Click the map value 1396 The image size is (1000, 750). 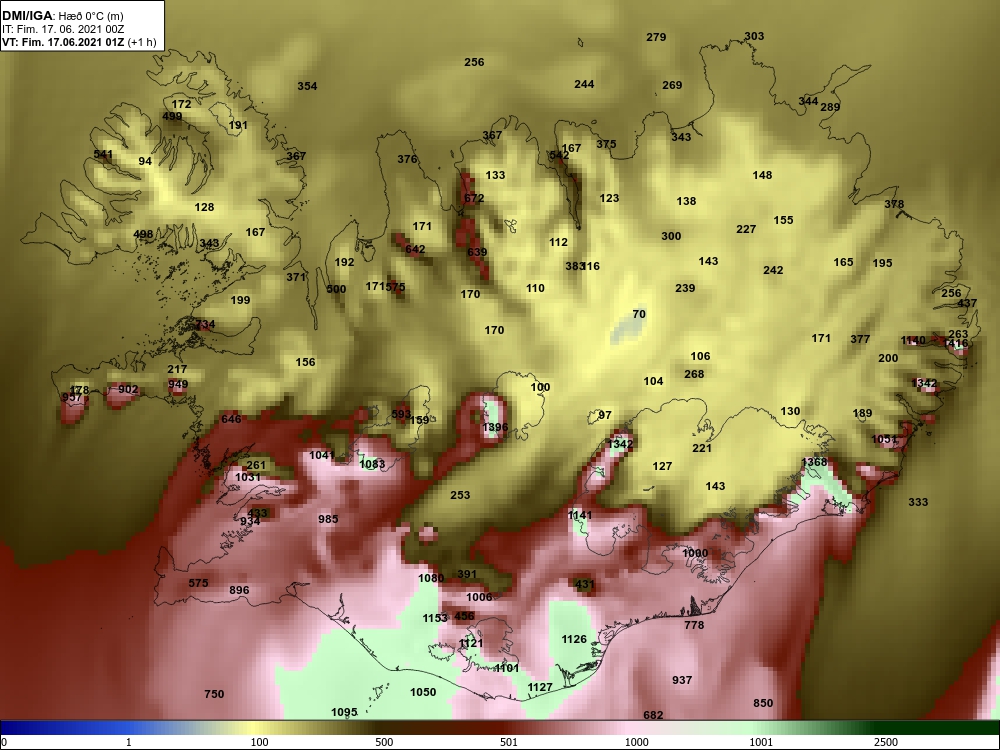tap(495, 427)
